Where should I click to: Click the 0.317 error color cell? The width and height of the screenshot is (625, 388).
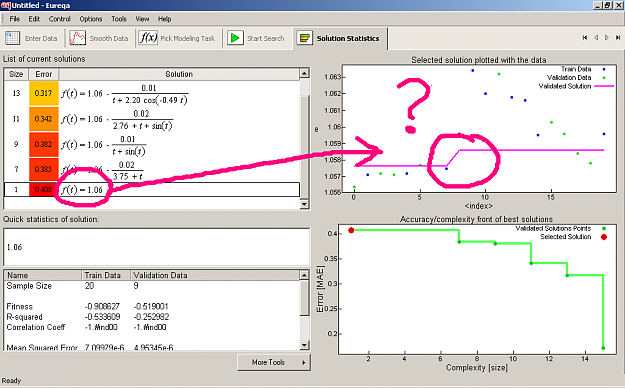(43, 94)
